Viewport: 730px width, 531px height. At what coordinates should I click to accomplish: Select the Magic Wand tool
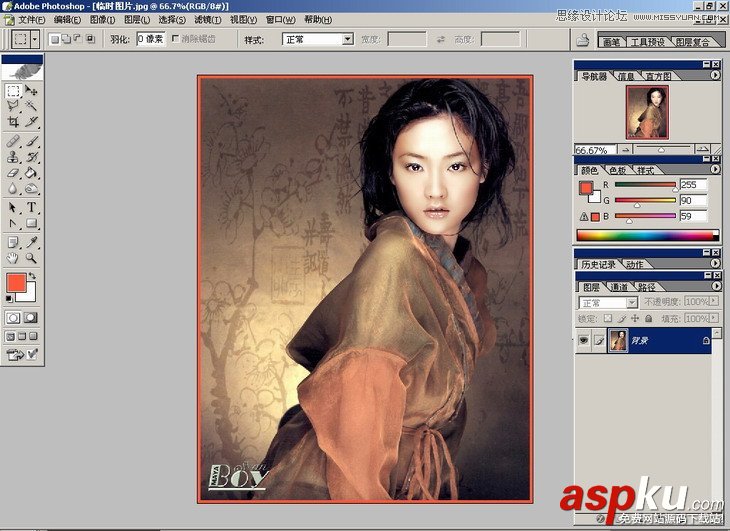pyautogui.click(x=31, y=106)
